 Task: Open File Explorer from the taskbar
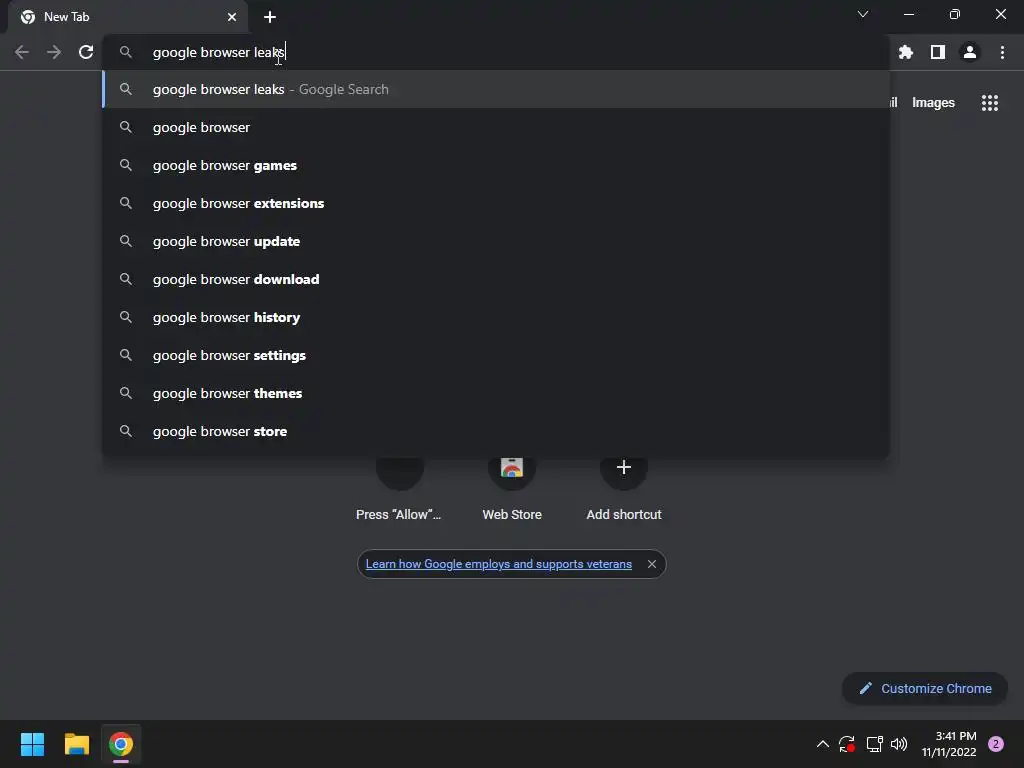click(76, 744)
